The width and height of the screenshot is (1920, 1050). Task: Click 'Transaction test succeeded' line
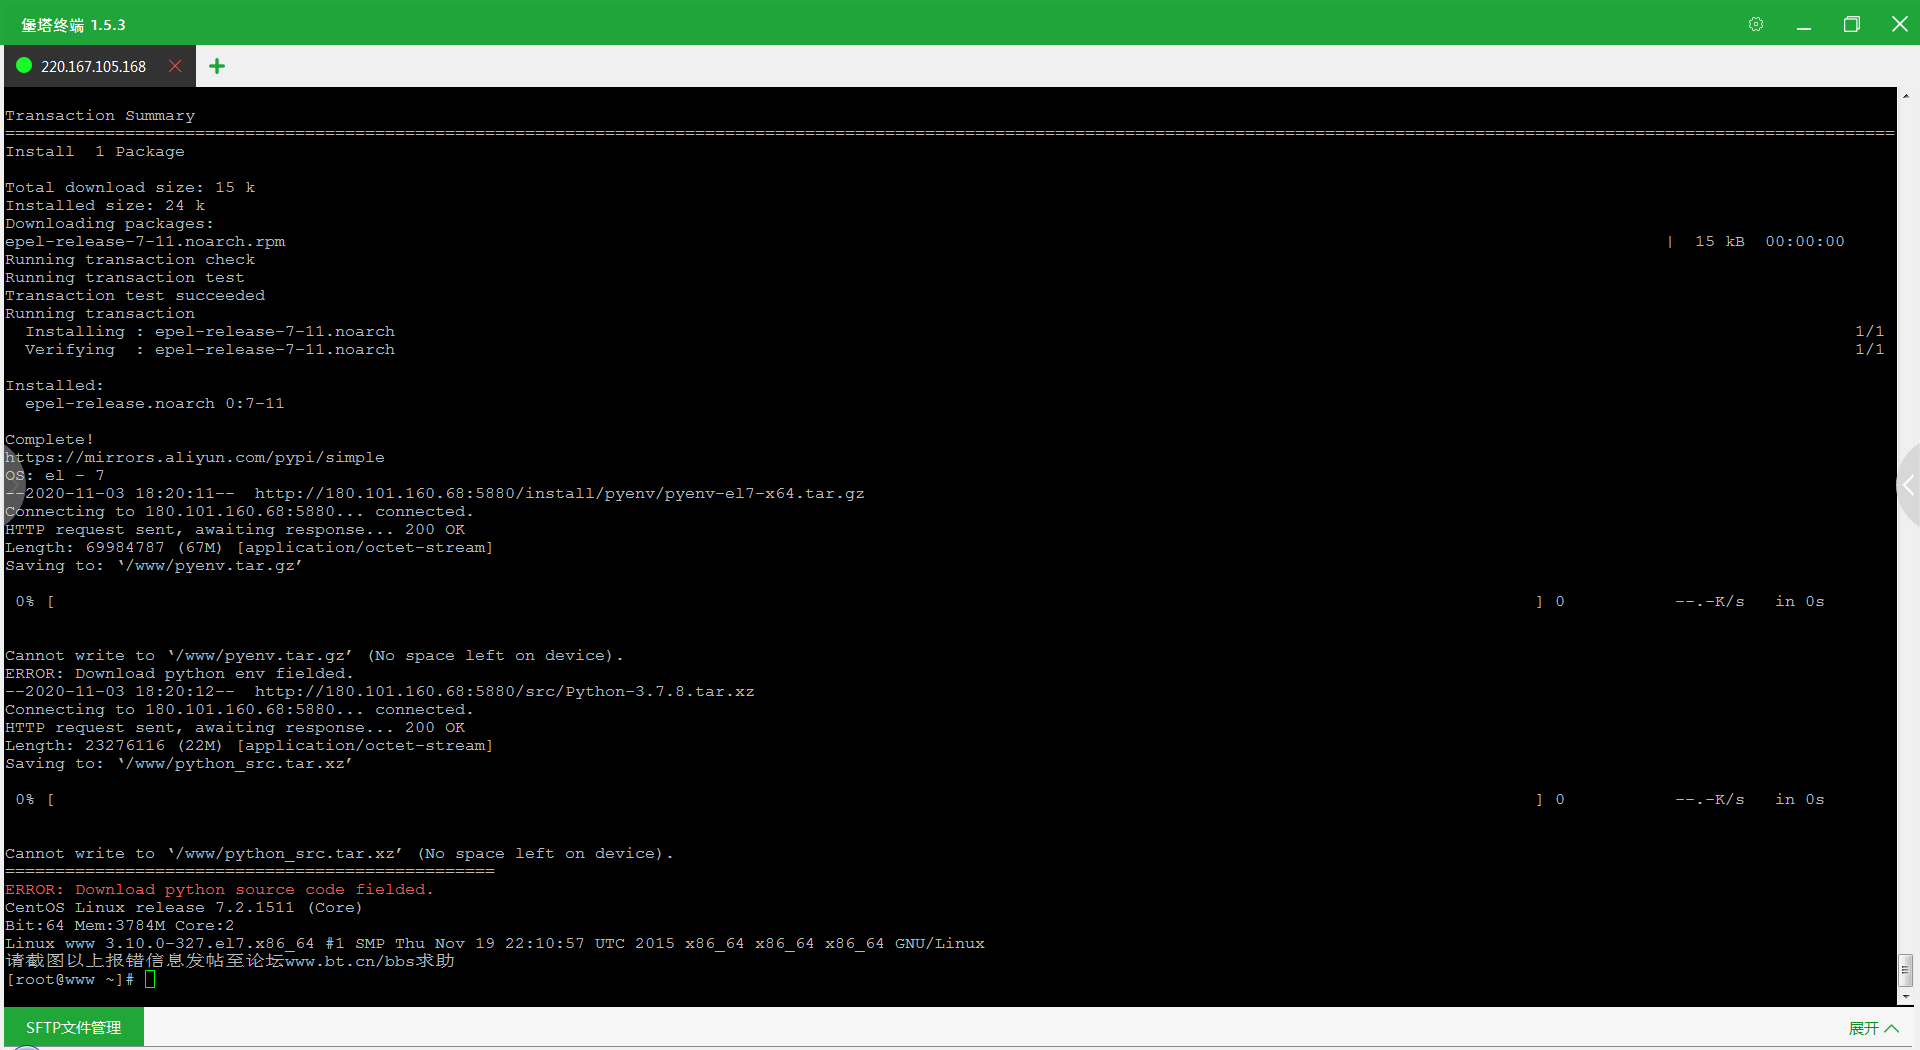coord(135,295)
